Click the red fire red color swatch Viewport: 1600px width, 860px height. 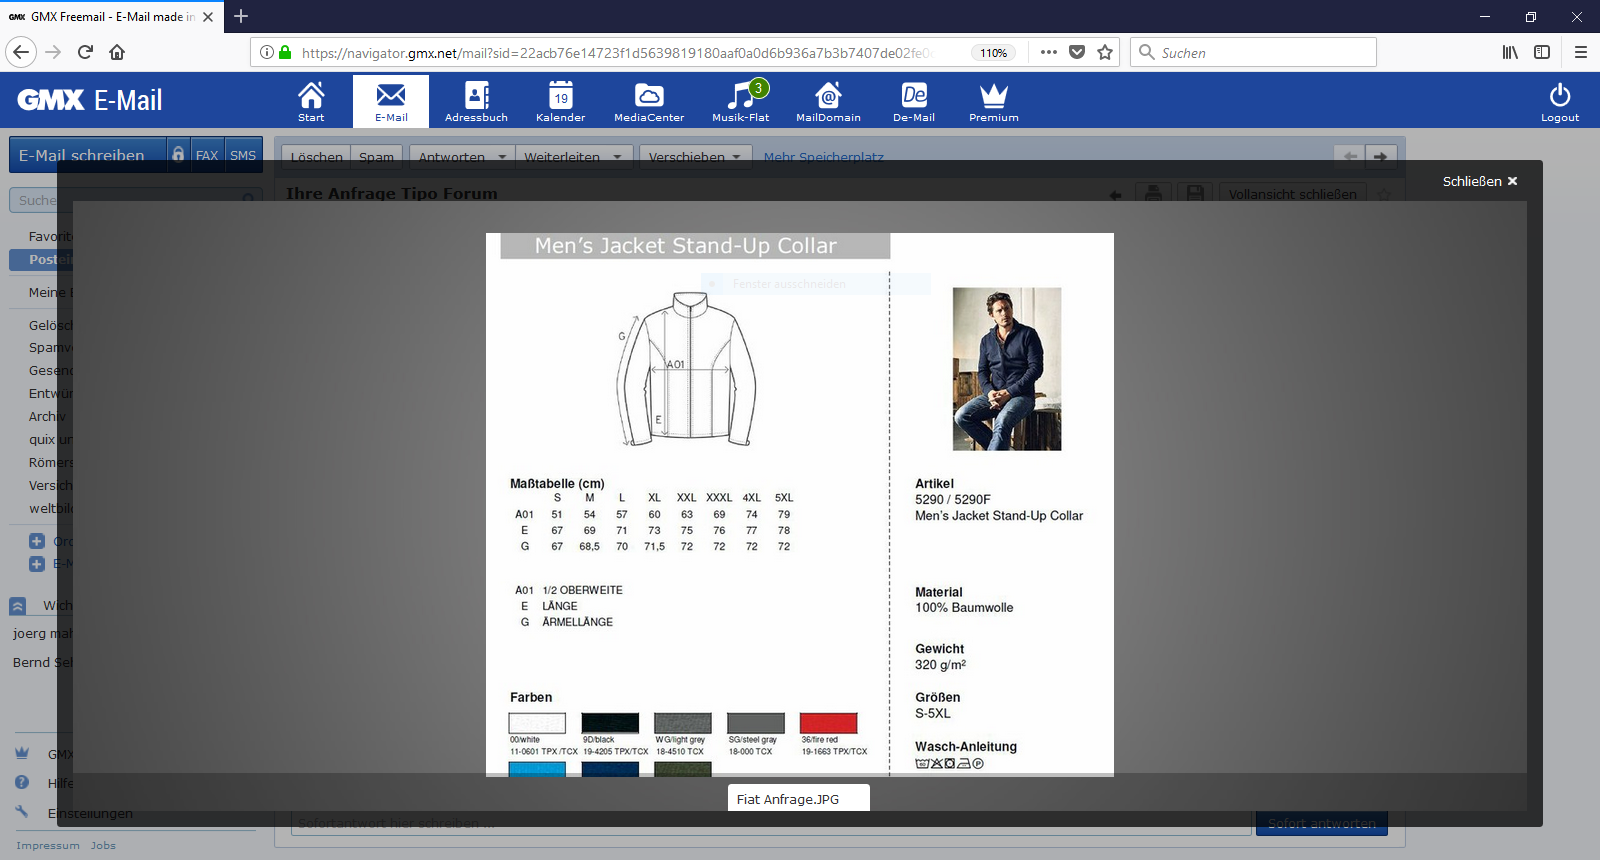pos(828,723)
